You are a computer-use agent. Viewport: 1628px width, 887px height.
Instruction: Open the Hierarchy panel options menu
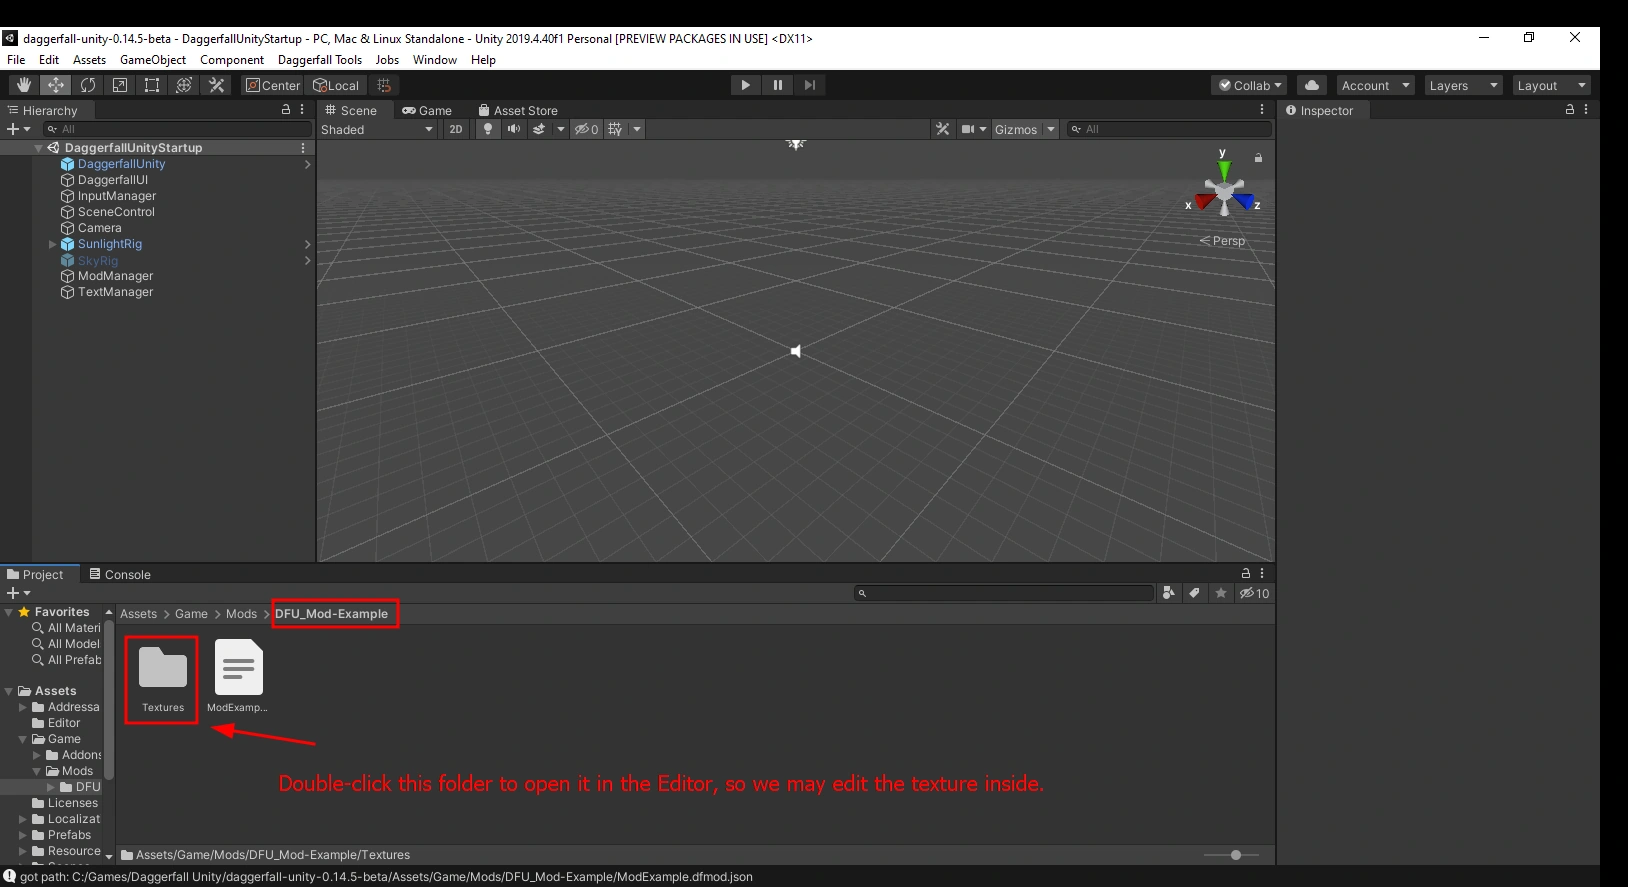coord(302,109)
